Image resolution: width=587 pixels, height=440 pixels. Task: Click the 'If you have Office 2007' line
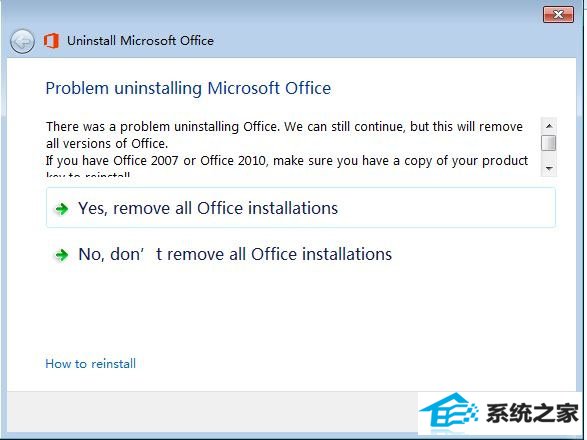tap(287, 161)
